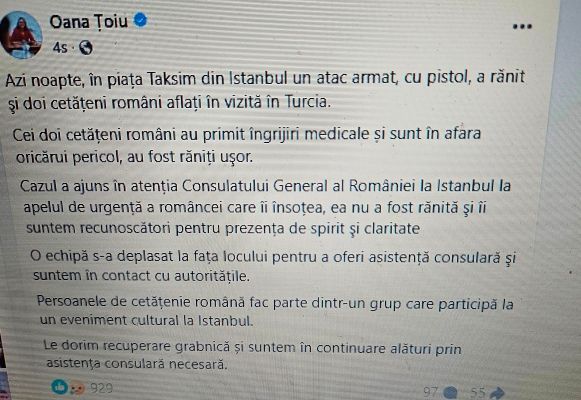Image resolution: width=581 pixels, height=400 pixels.
Task: Open the Oana Țoiu profile name link
Action: pyautogui.click(x=89, y=21)
